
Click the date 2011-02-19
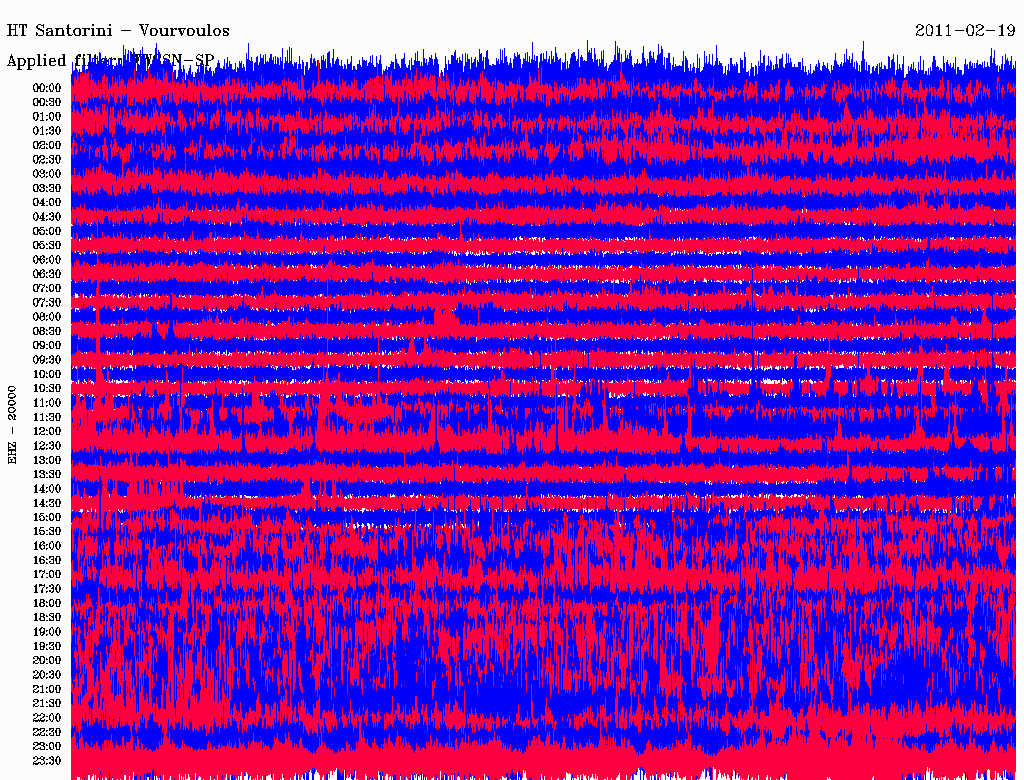pos(965,31)
